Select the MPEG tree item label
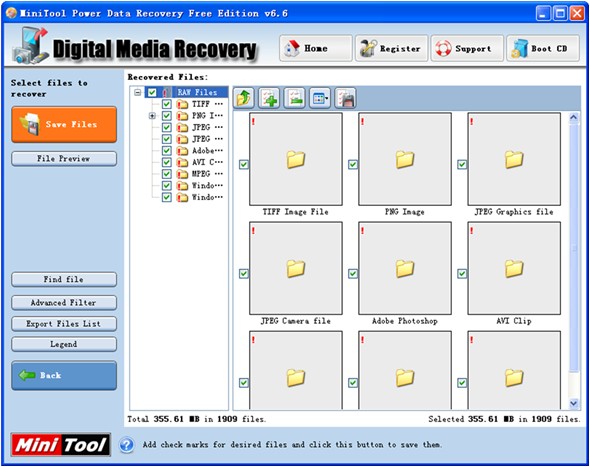Viewport: 590px width, 467px height. 207,174
